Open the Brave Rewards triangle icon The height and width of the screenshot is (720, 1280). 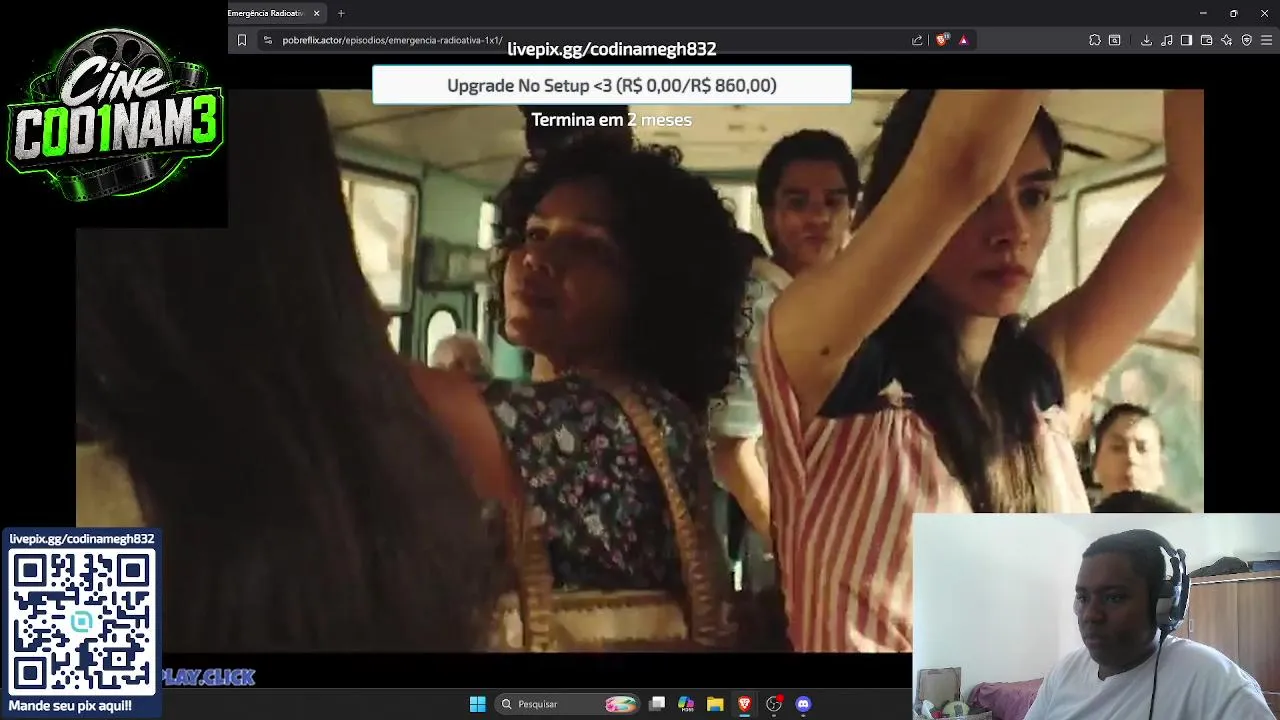(963, 40)
